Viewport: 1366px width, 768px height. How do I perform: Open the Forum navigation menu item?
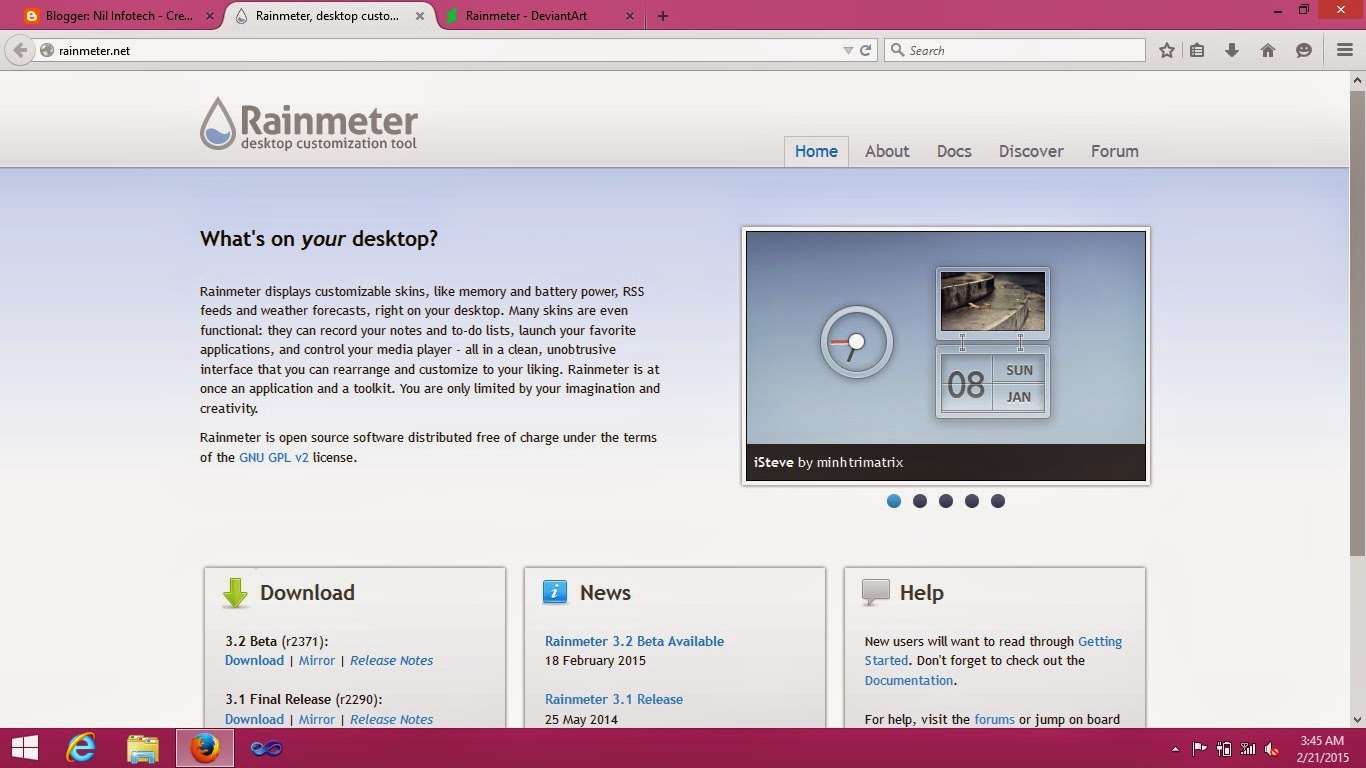coord(1114,151)
